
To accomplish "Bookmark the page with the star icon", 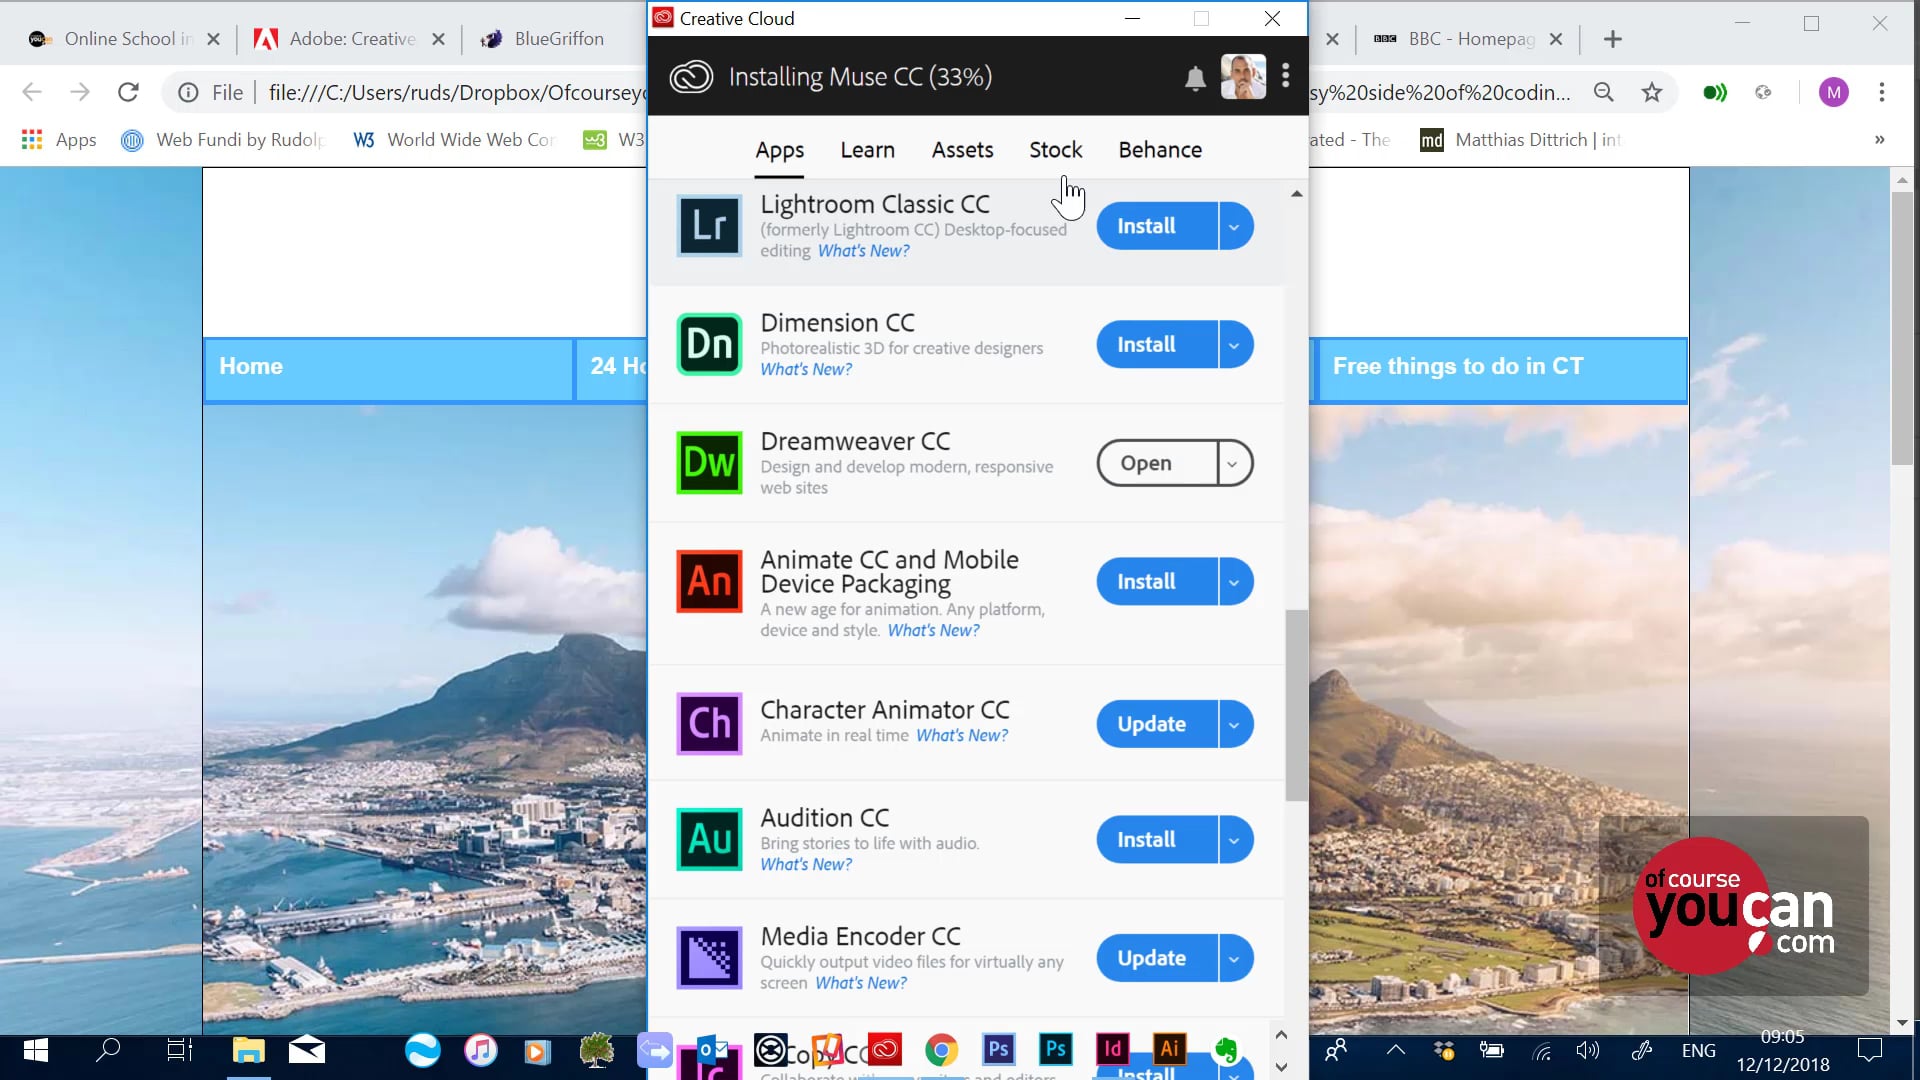I will 1652,92.
